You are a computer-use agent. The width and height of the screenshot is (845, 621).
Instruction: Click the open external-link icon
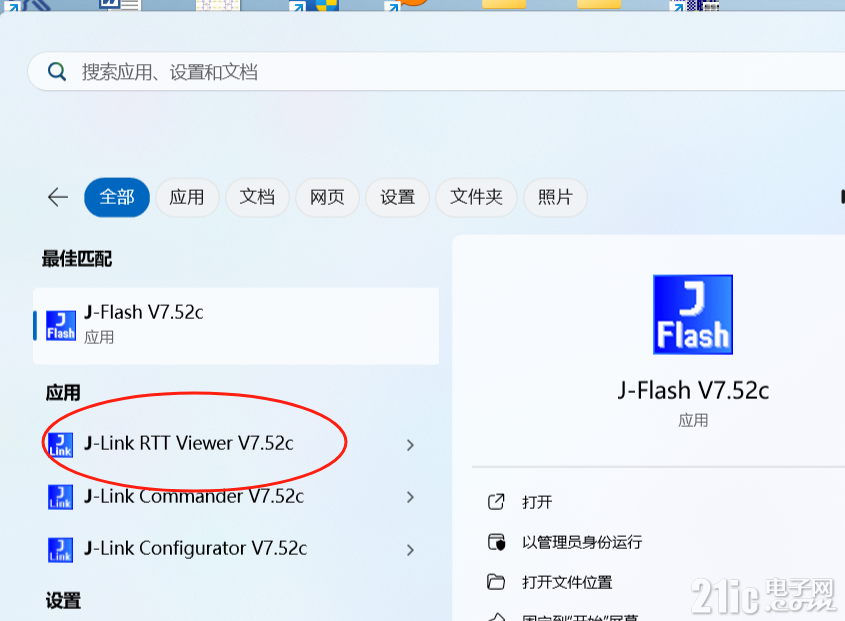point(496,502)
